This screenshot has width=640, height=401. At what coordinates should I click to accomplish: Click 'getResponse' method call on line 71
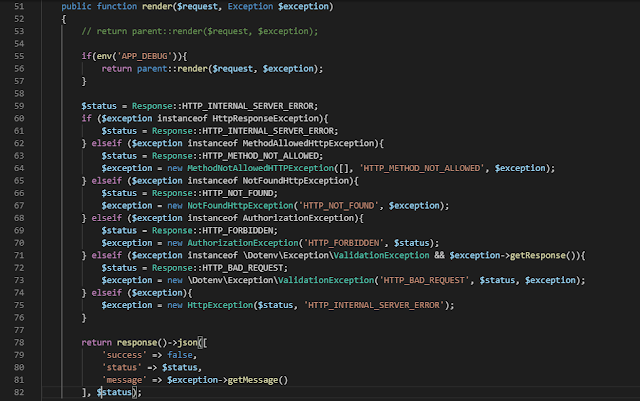pyautogui.click(x=538, y=256)
